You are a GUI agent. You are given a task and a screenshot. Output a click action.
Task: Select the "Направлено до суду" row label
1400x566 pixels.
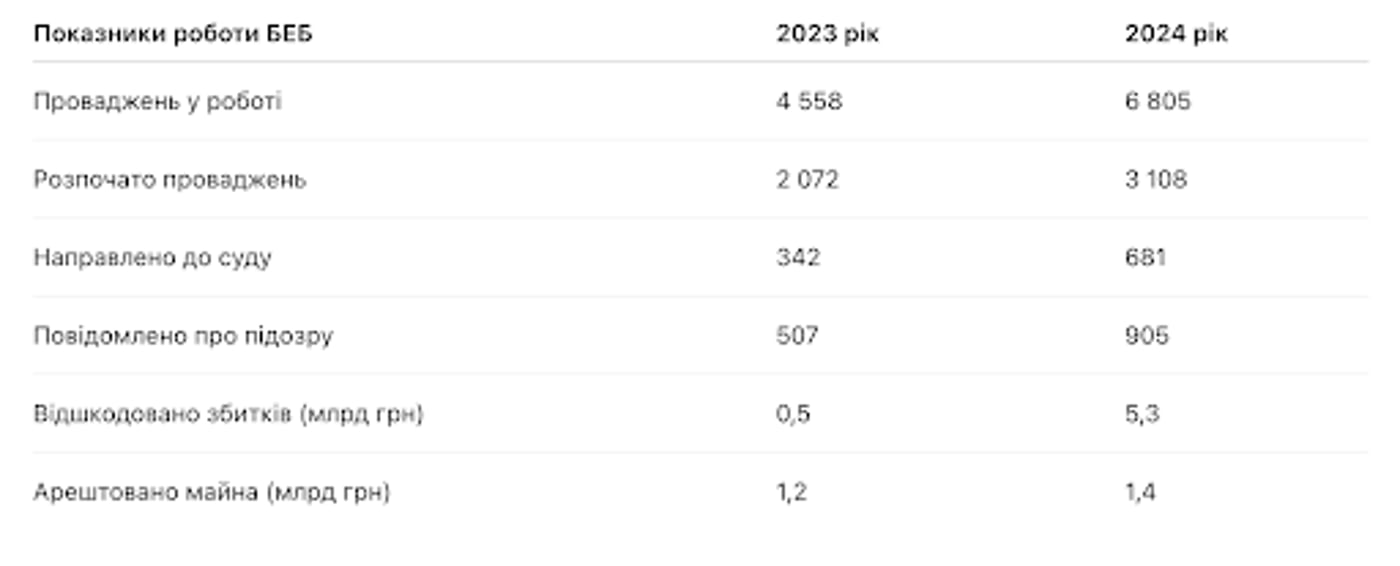point(153,258)
